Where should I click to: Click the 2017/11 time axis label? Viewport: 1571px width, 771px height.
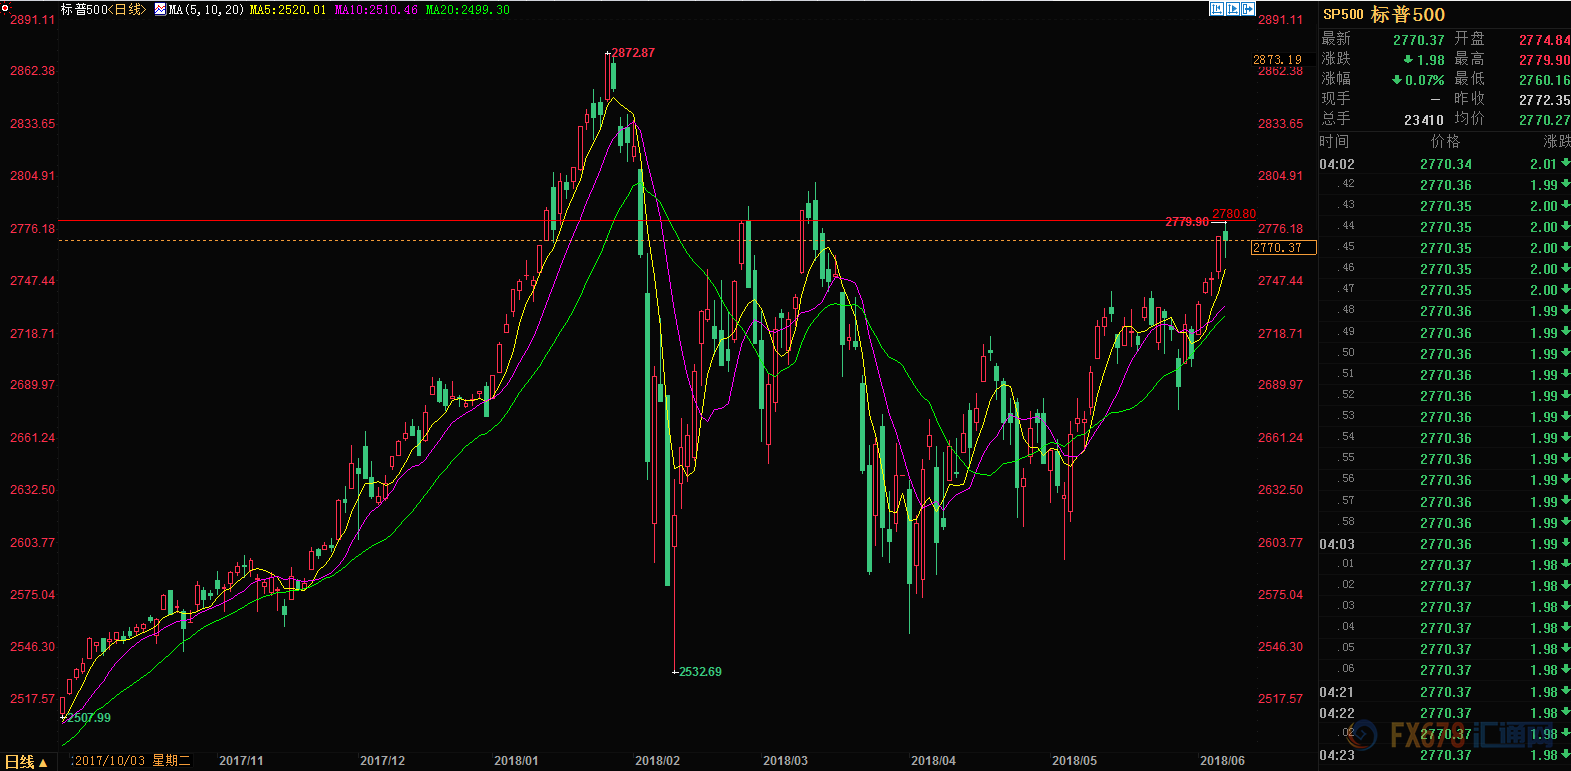241,761
